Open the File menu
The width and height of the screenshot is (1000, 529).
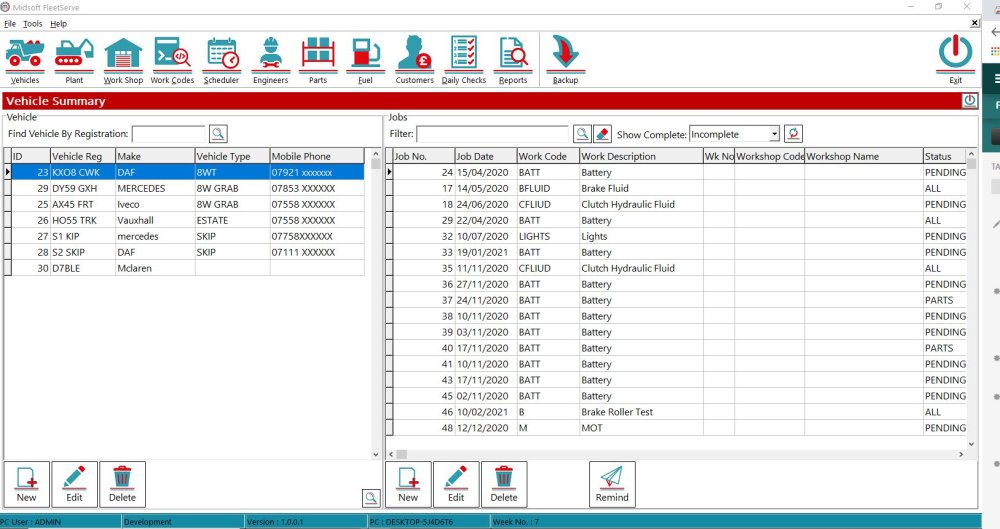coord(10,23)
